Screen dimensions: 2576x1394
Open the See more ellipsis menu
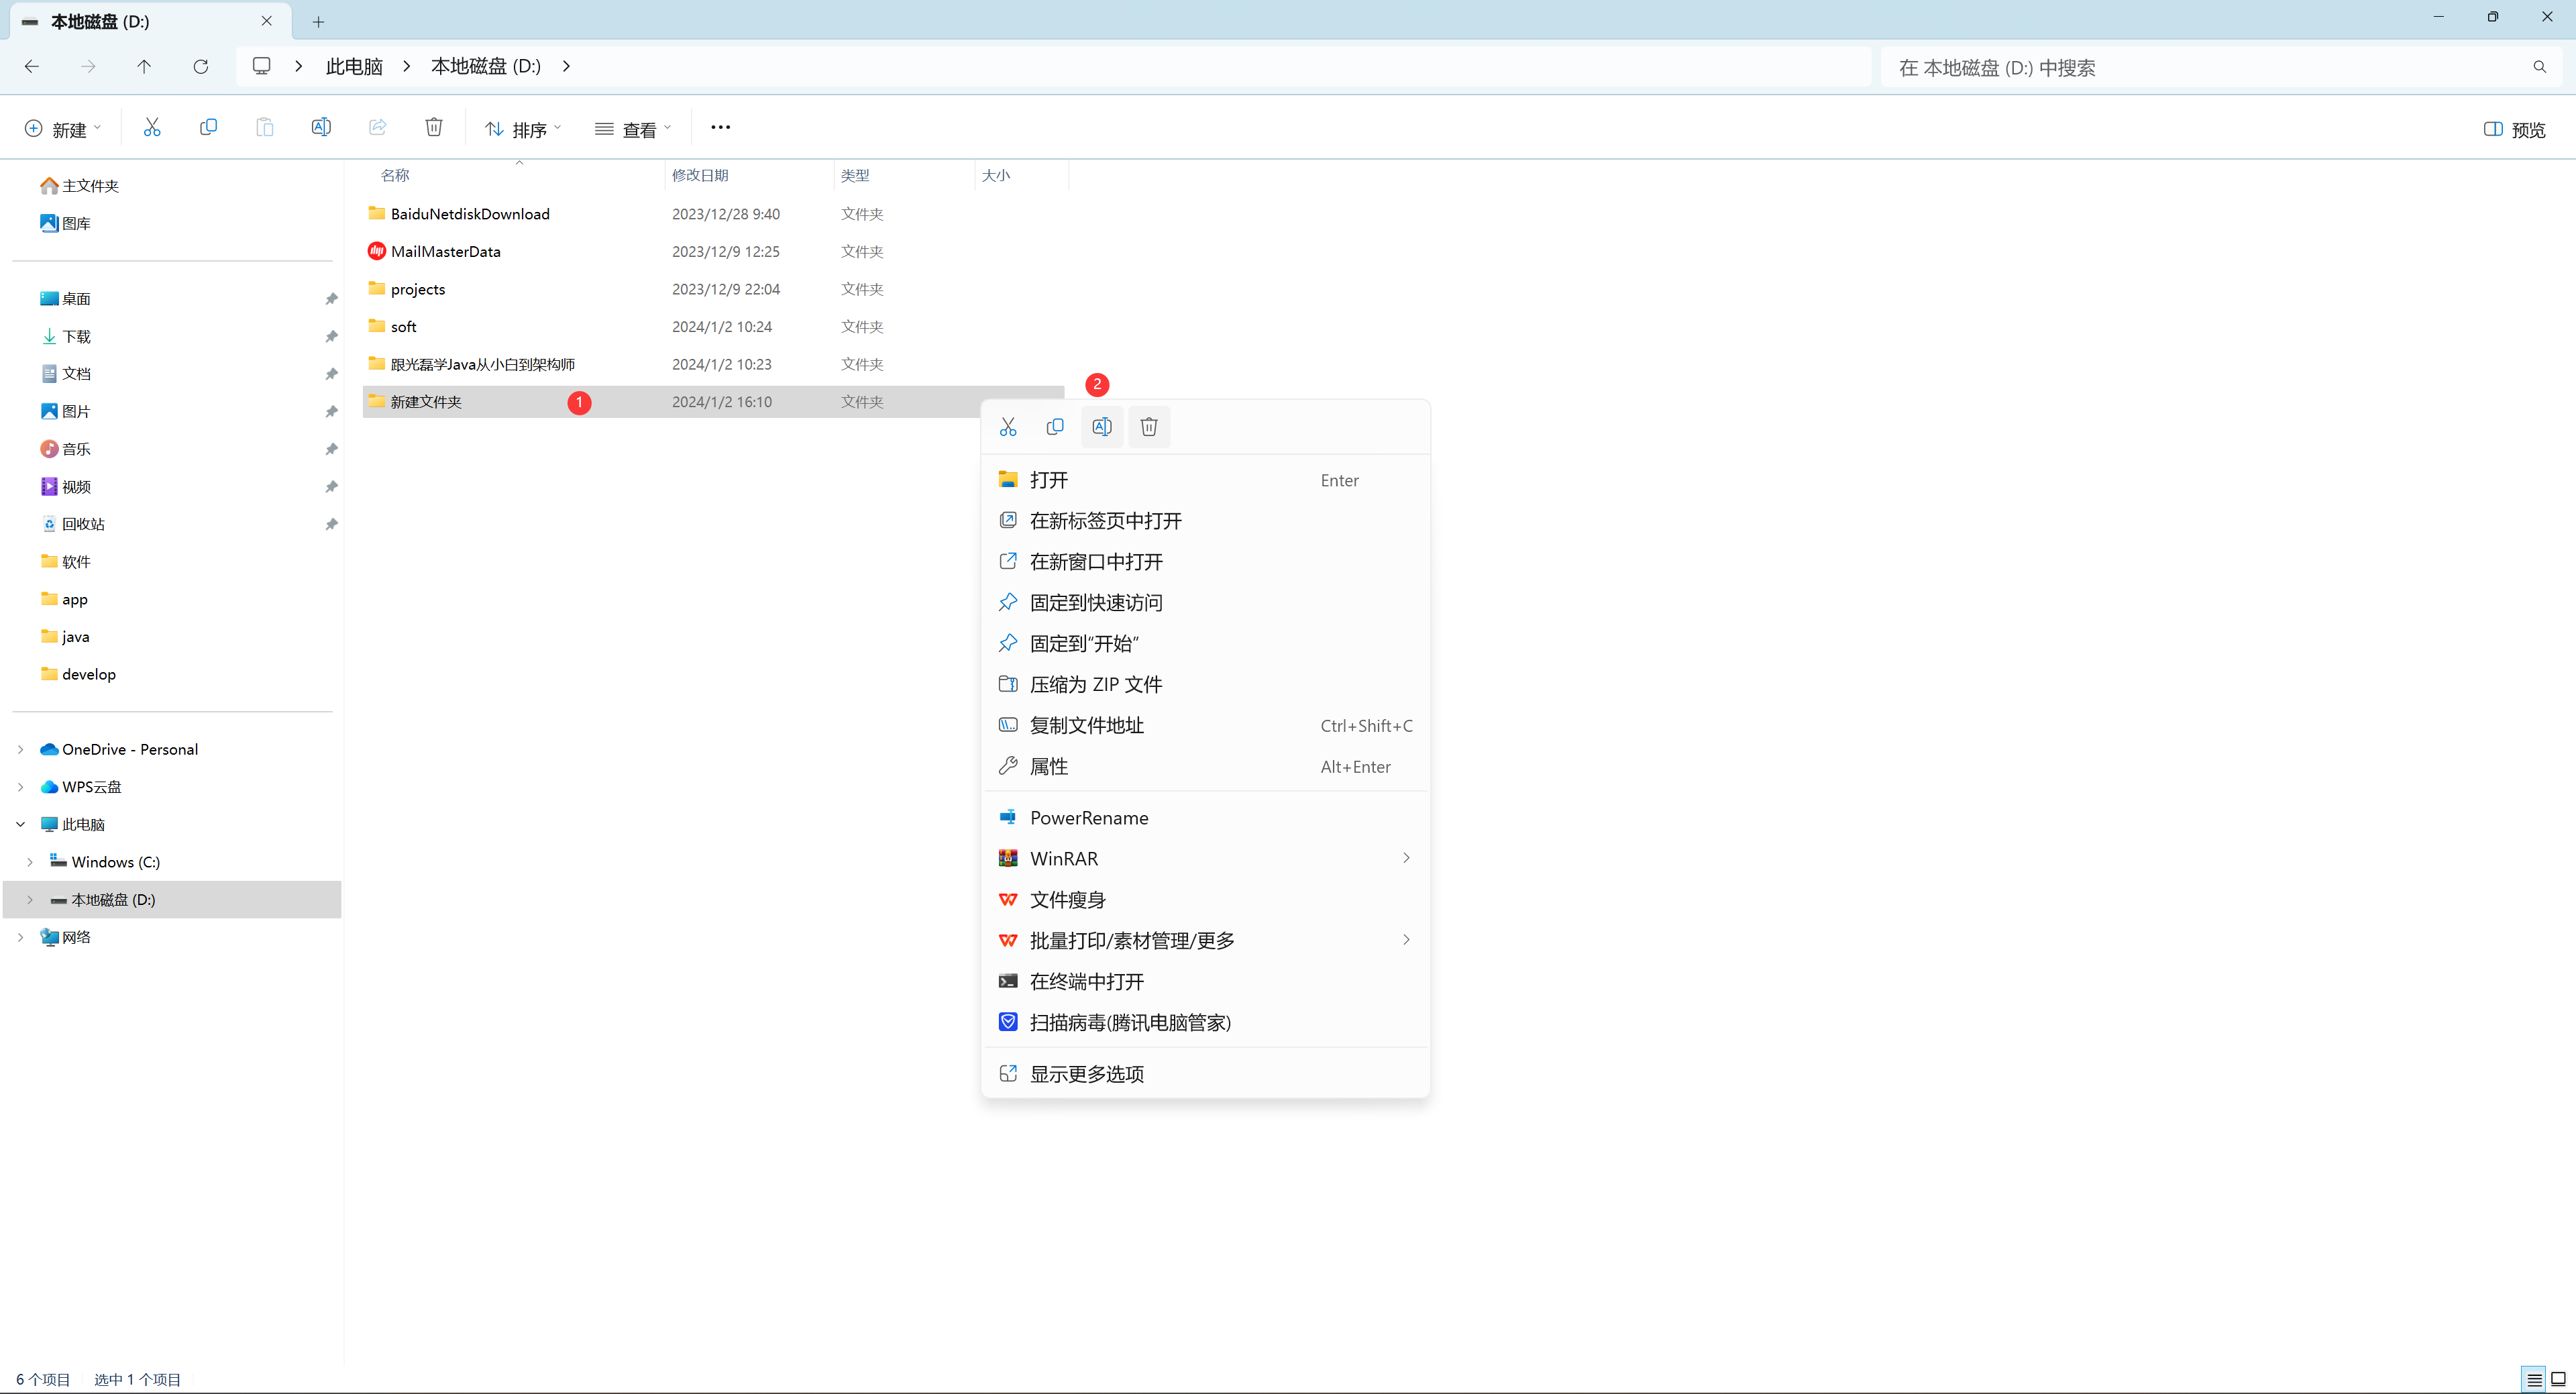(x=720, y=128)
